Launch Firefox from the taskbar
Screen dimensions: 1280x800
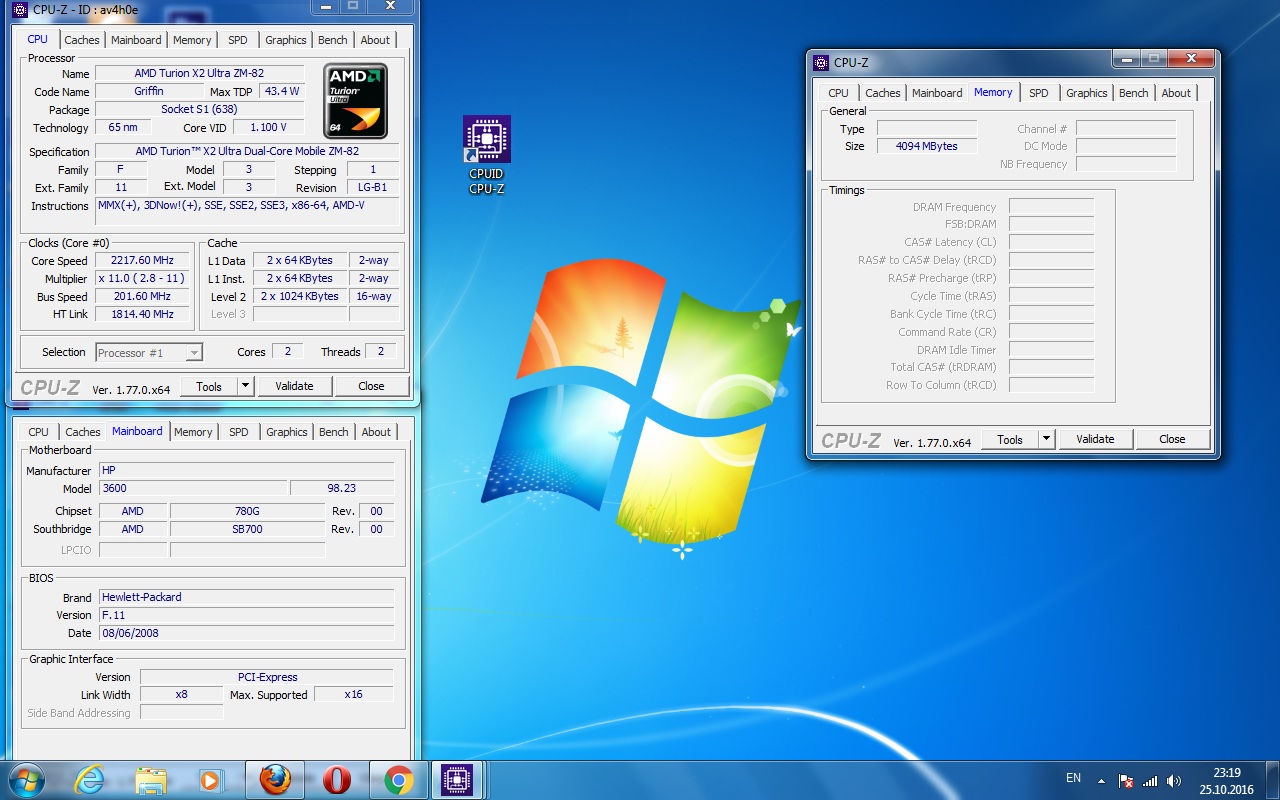(x=275, y=780)
